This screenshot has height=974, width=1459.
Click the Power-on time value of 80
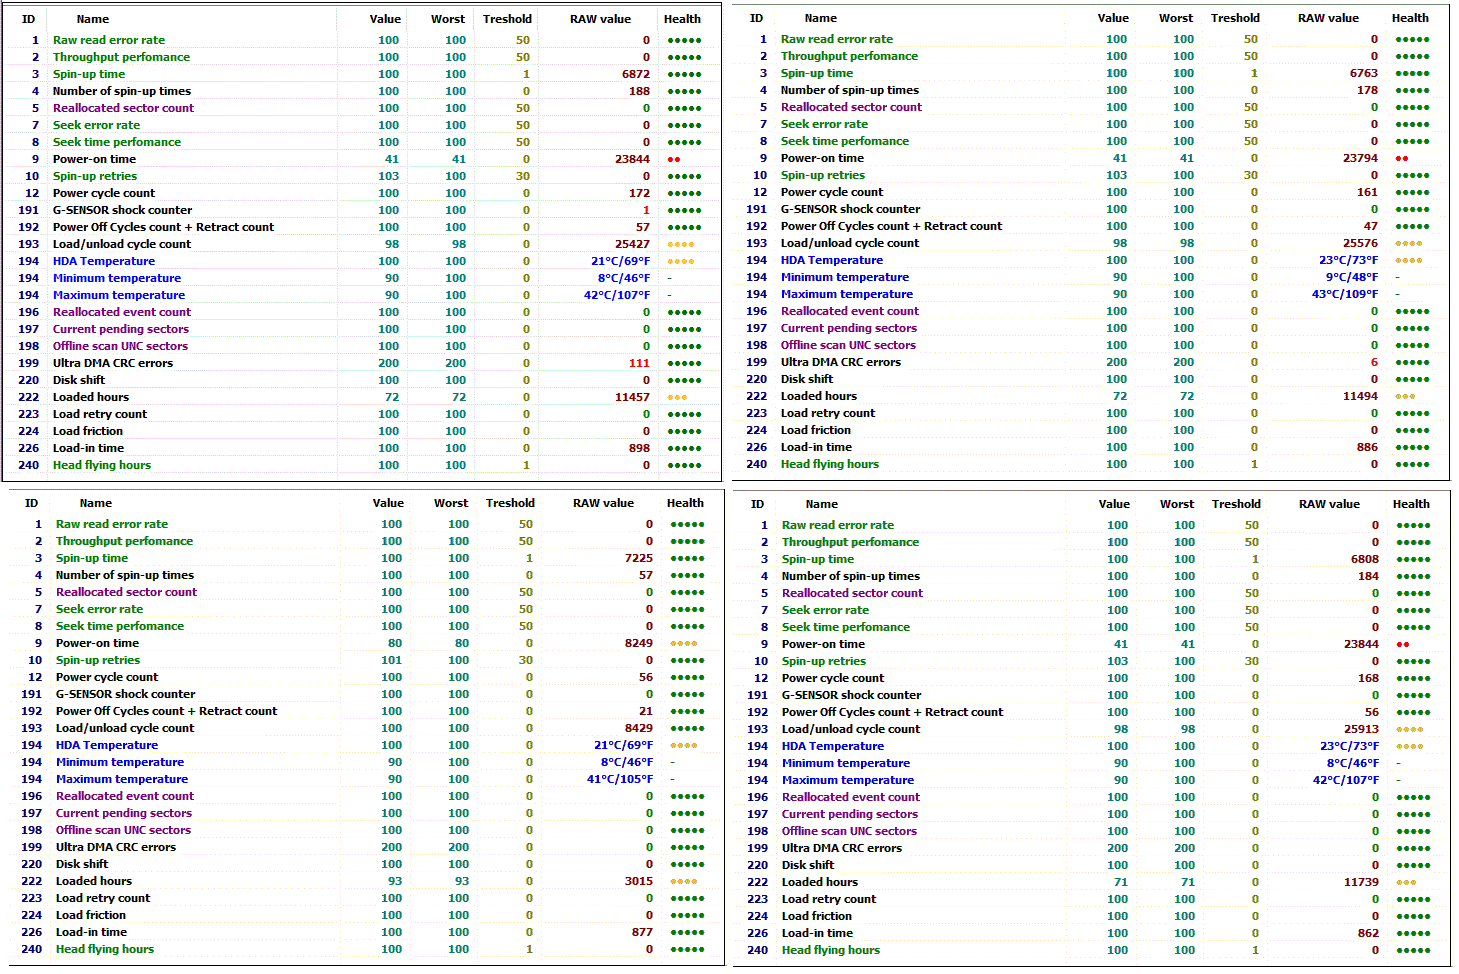[x=395, y=643]
